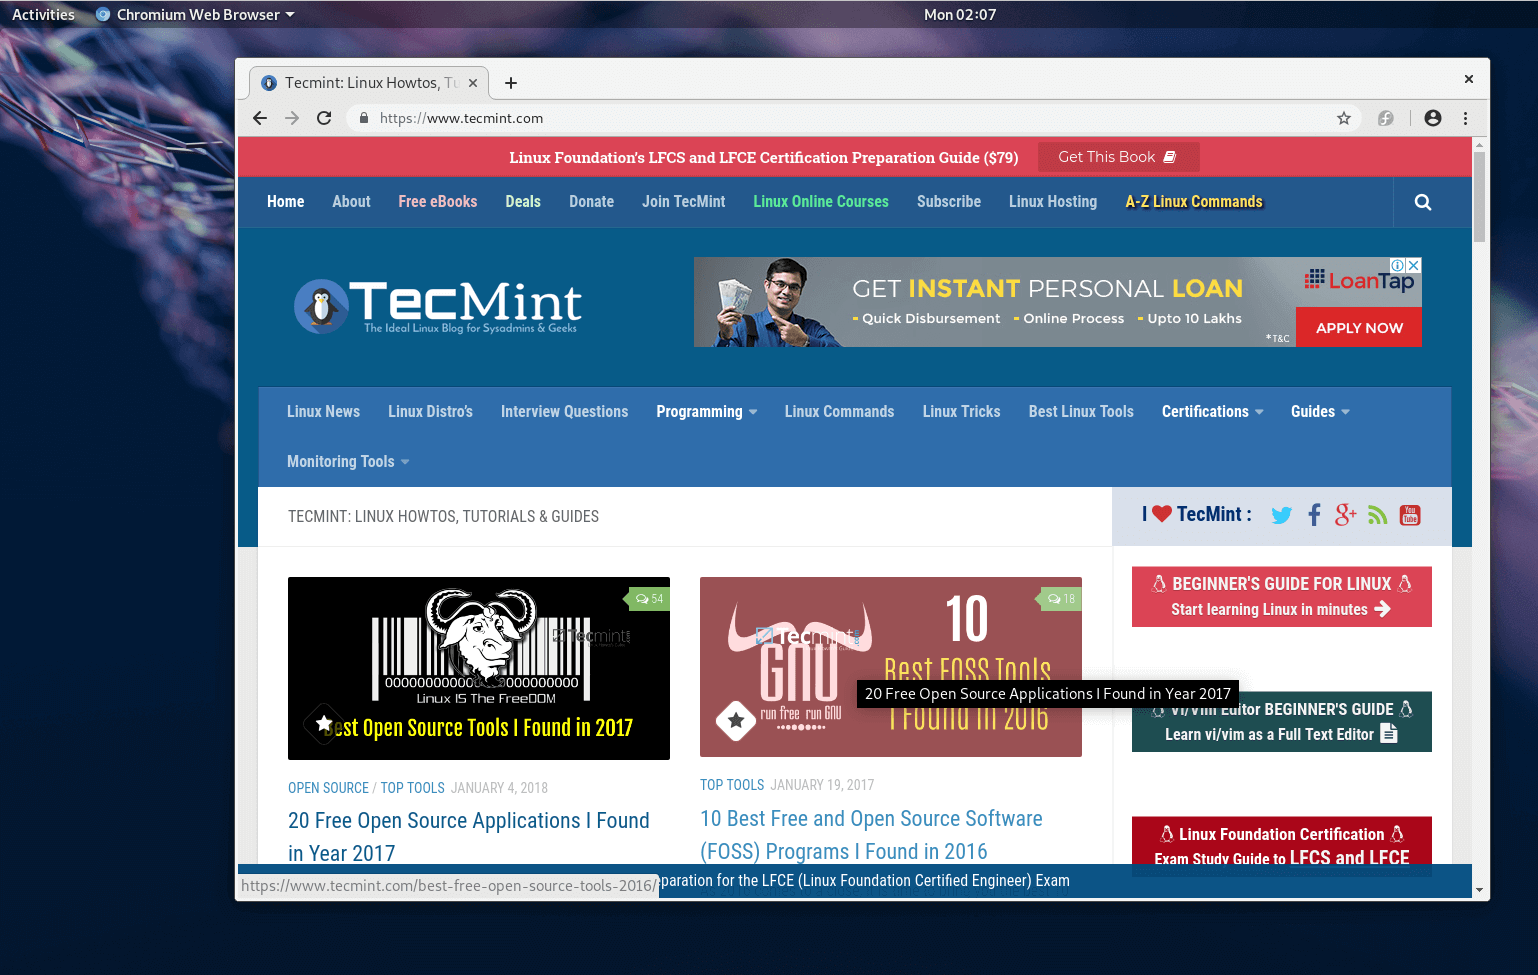Open Linux Online Courses menu item
The width and height of the screenshot is (1538, 975).
[x=821, y=202]
